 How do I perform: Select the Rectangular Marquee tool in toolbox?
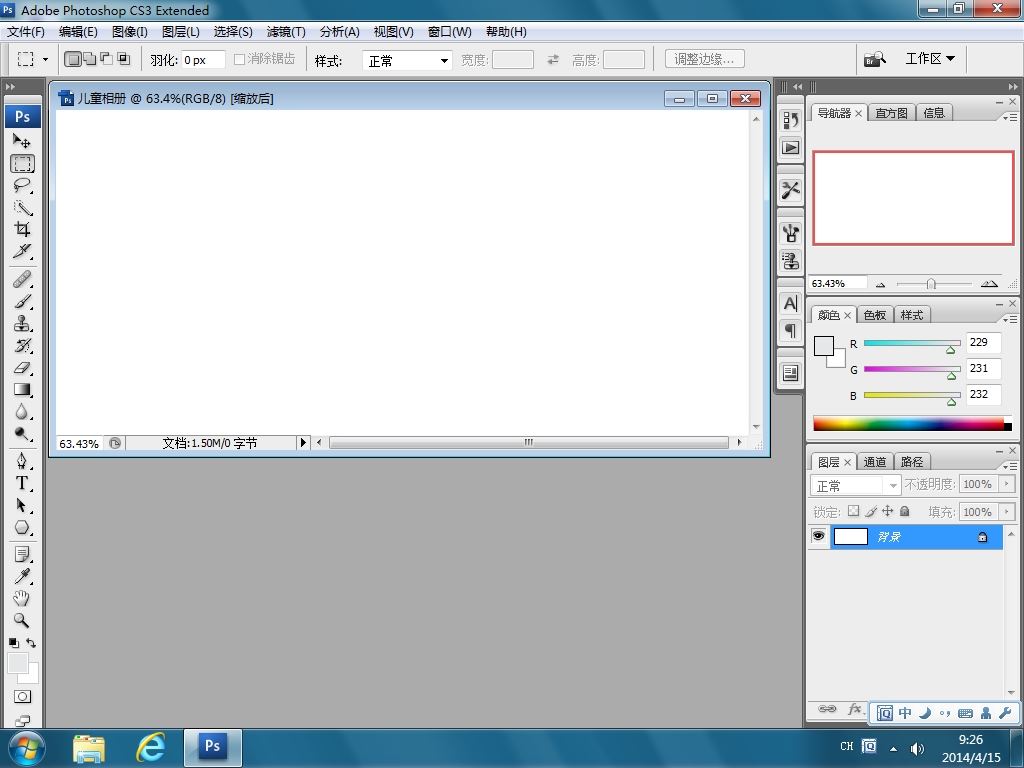[x=22, y=163]
